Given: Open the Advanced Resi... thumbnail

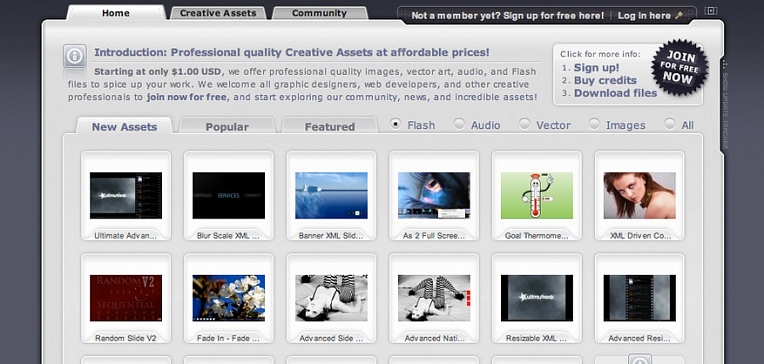Looking at the screenshot, I should tap(640, 298).
